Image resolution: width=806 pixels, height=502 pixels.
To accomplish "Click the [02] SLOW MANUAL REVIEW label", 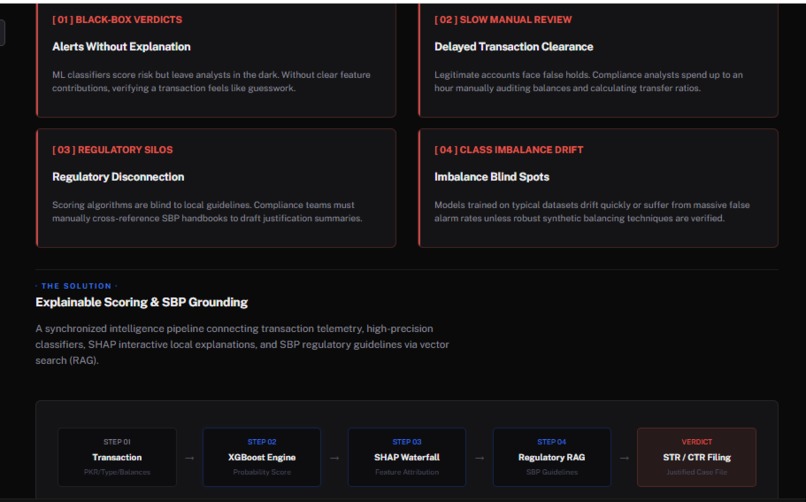I will coord(503,20).
